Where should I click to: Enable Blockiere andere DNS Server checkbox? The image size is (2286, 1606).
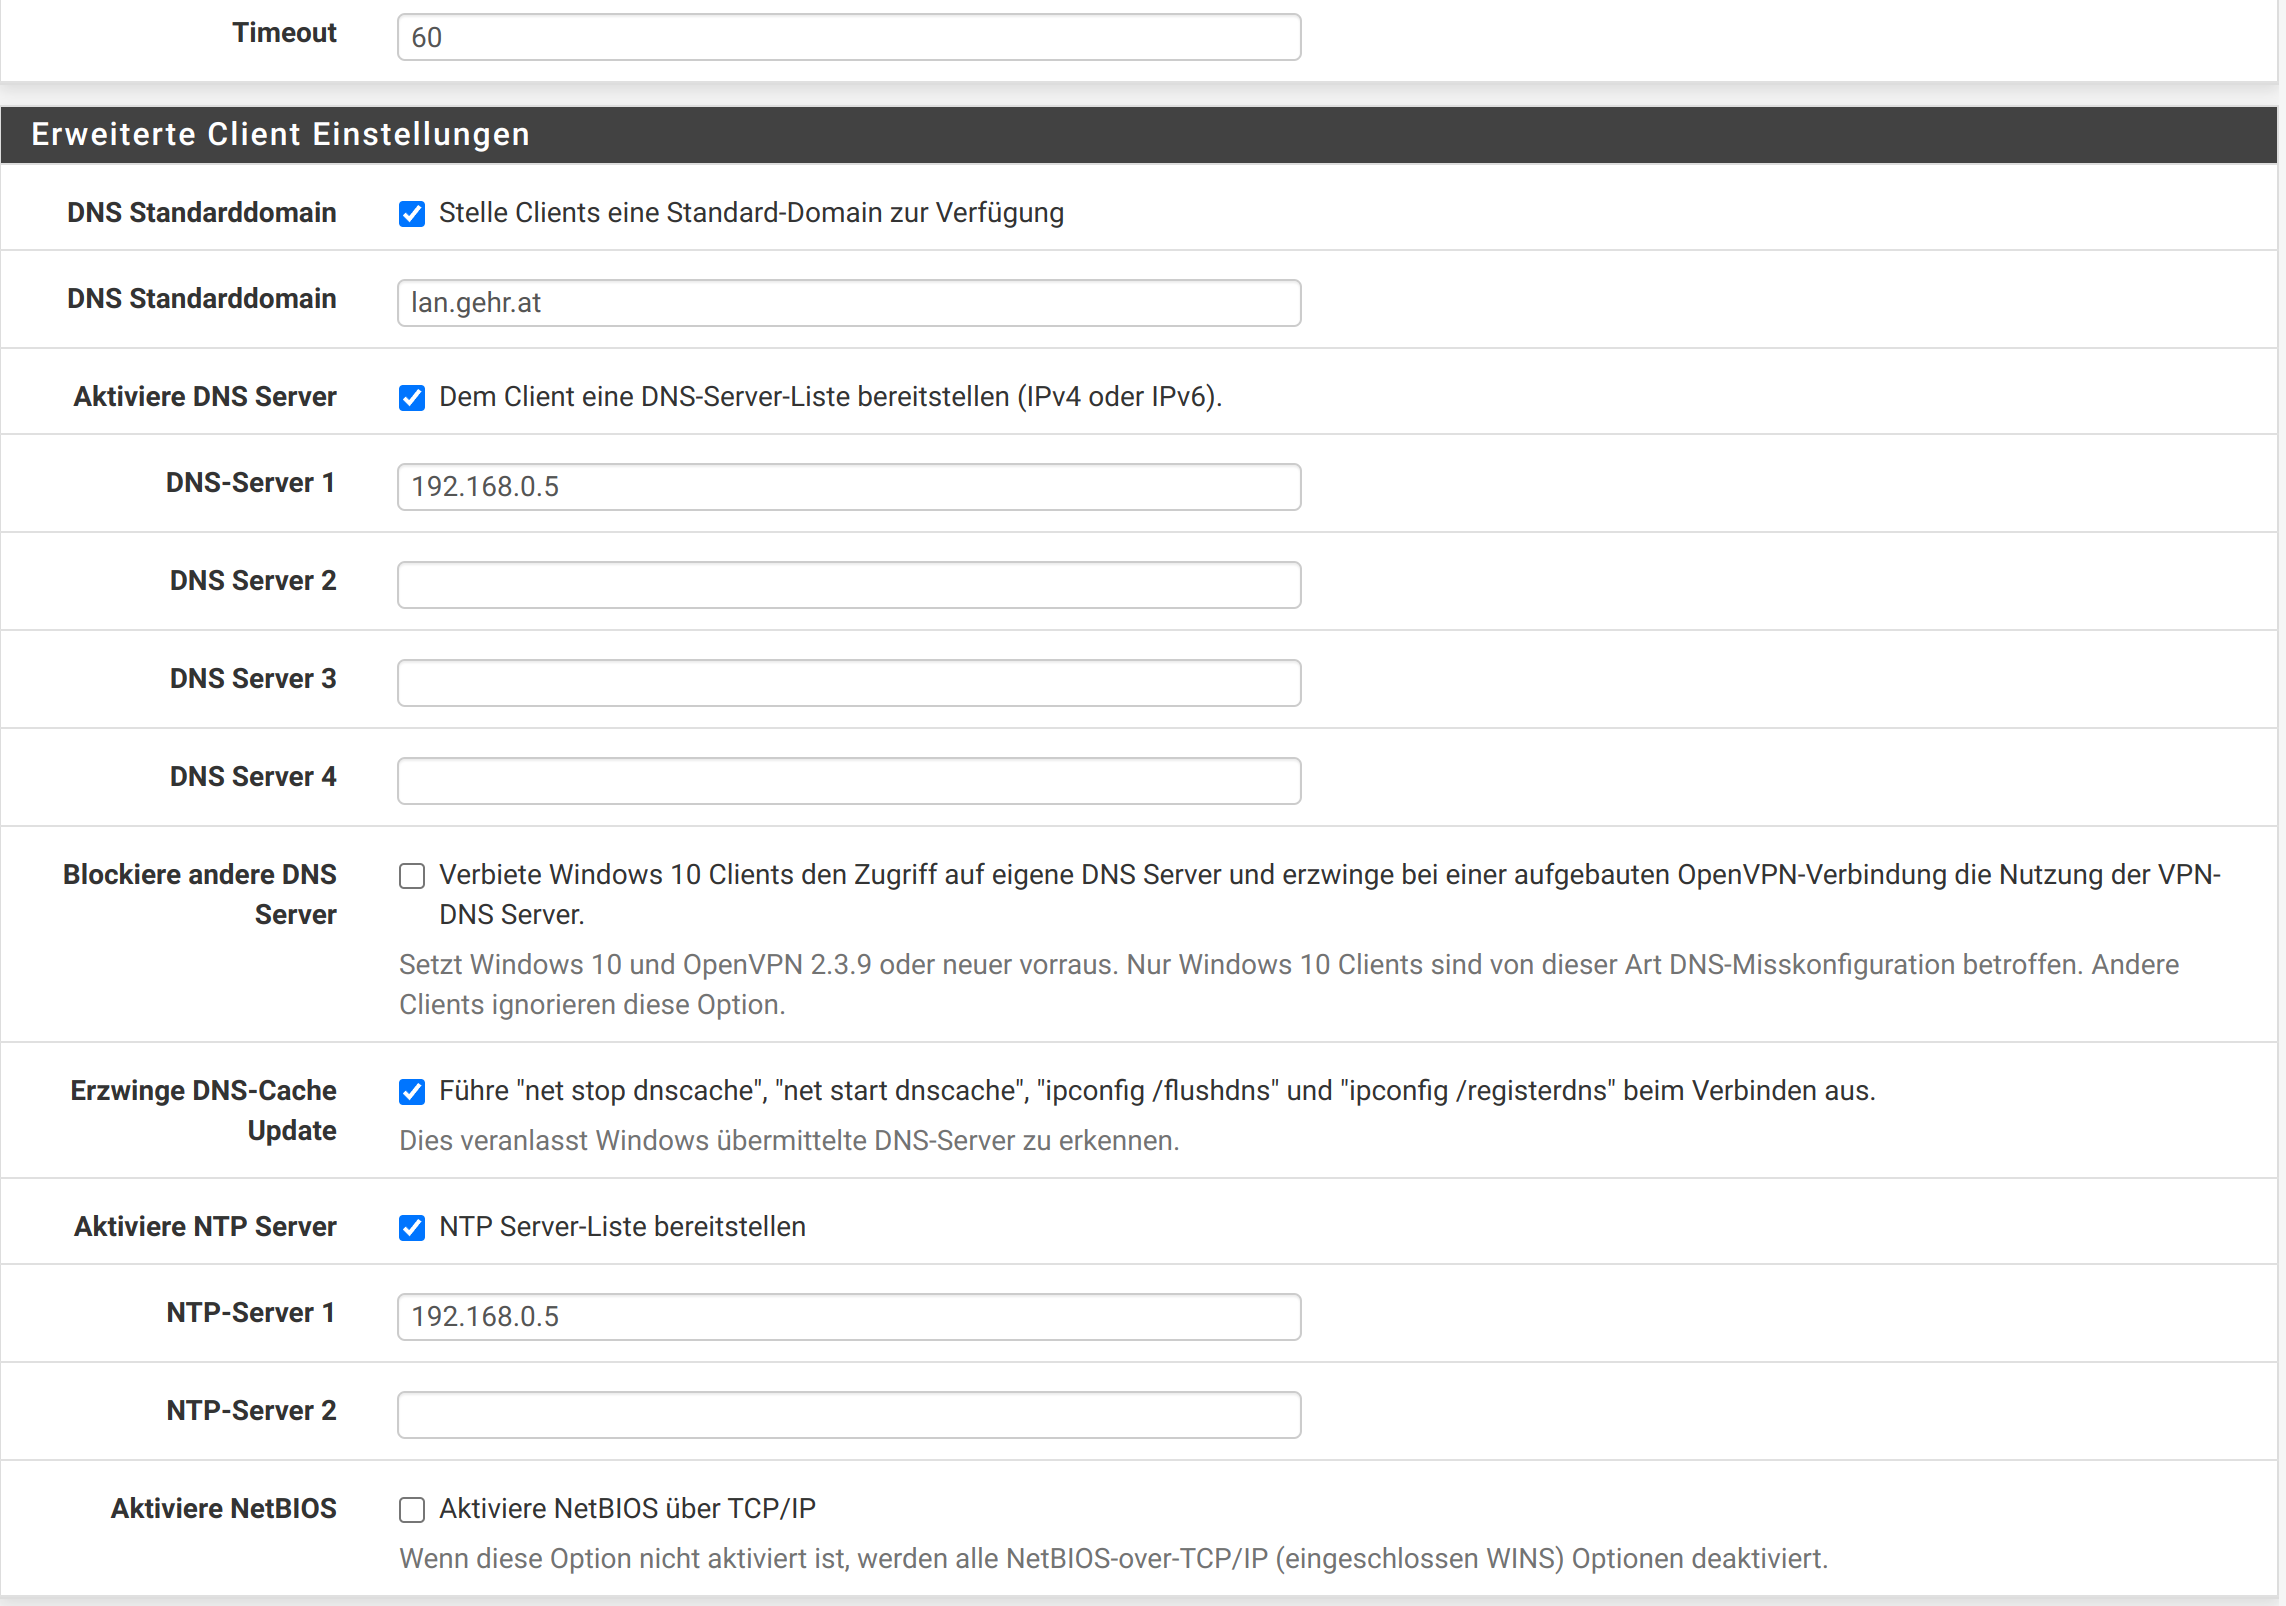tap(412, 876)
